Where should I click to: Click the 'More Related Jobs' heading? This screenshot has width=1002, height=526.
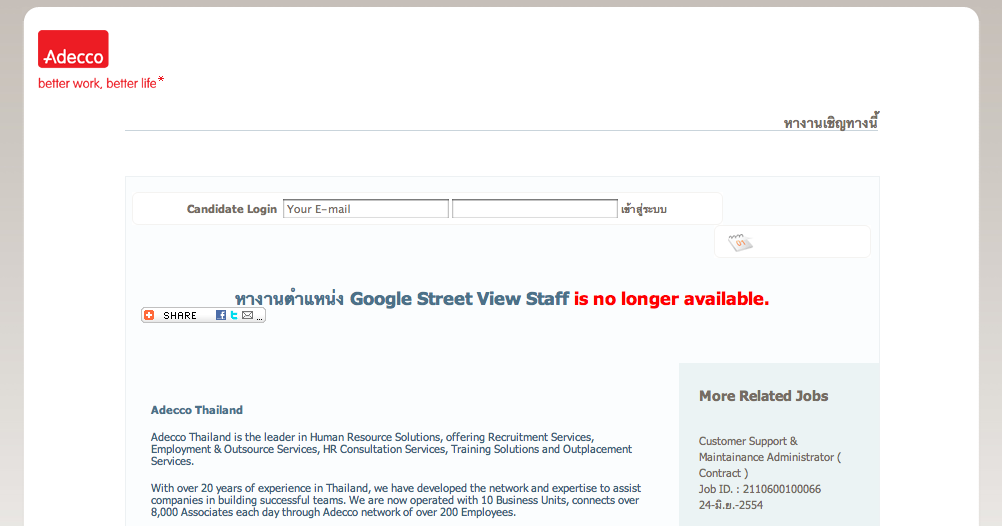764,396
